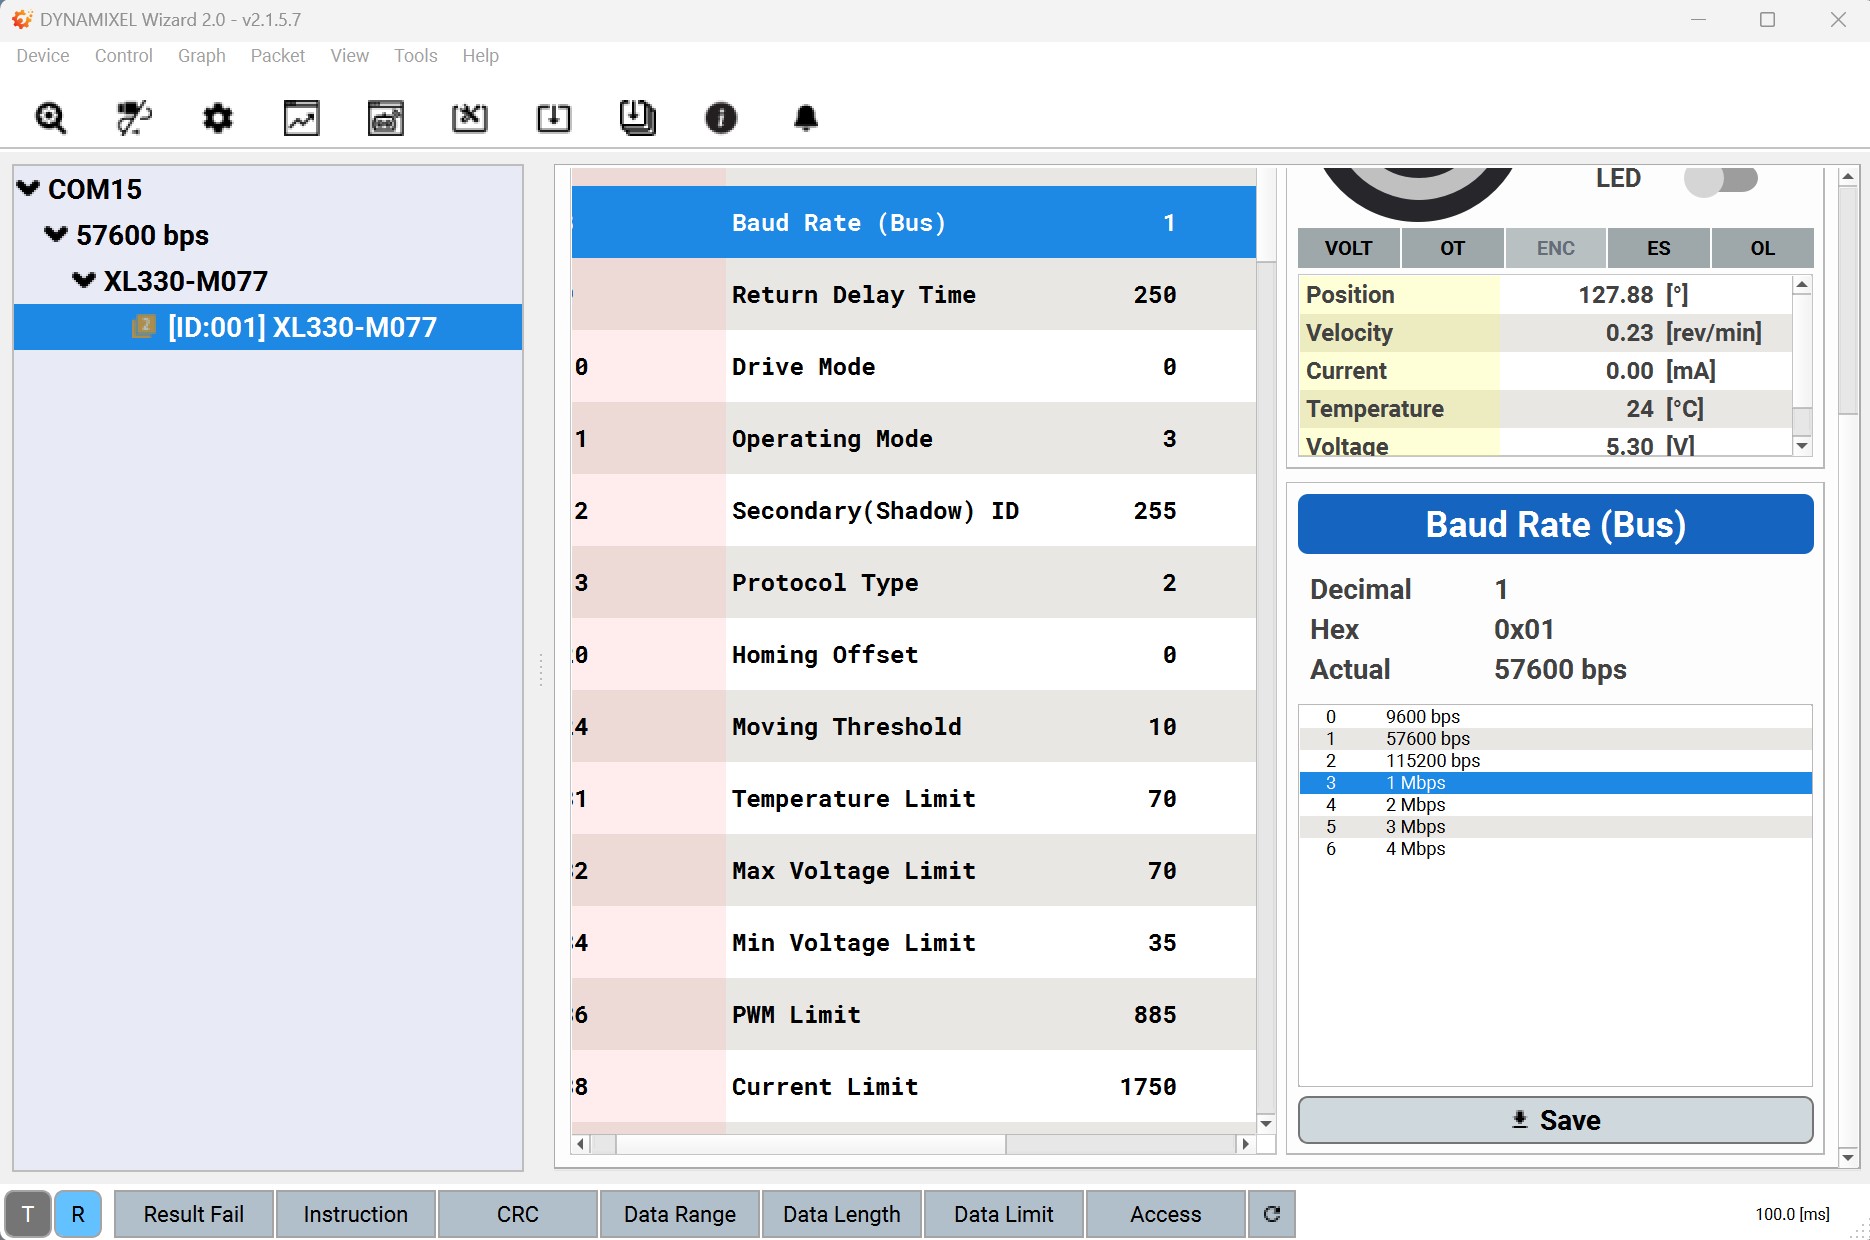Click the Result Fail status button
The height and width of the screenshot is (1240, 1870).
[194, 1214]
